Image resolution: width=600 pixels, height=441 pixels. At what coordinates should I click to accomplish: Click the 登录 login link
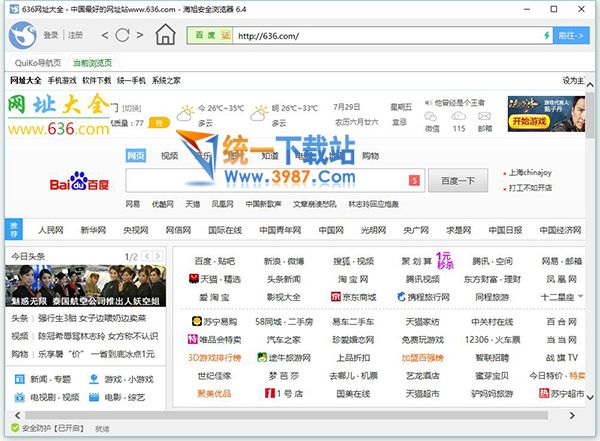(51, 35)
